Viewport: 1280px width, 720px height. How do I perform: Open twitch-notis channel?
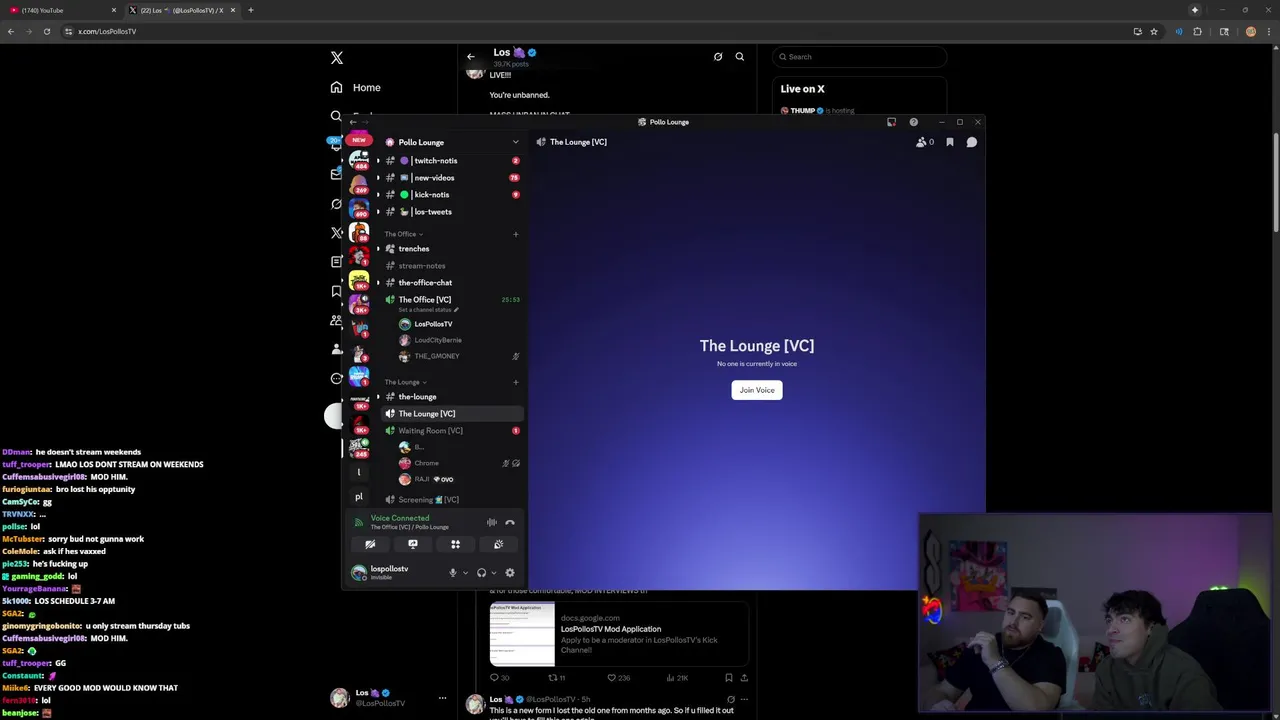click(x=452, y=161)
